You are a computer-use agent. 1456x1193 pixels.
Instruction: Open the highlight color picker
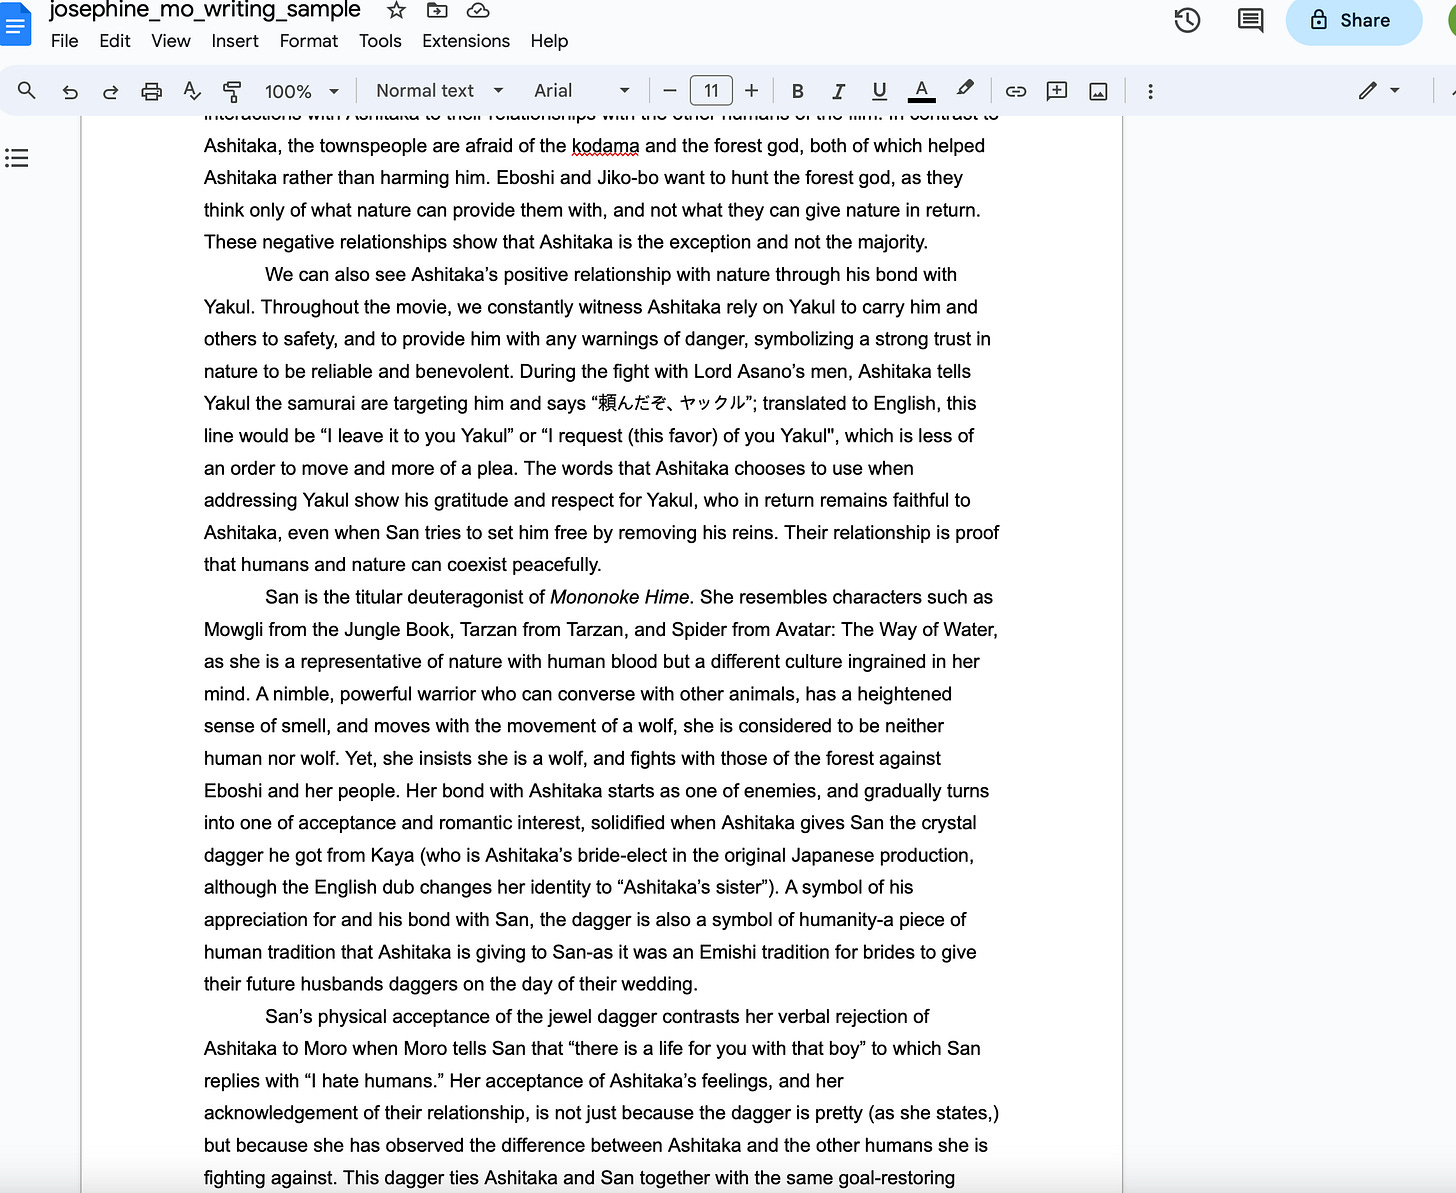point(964,91)
